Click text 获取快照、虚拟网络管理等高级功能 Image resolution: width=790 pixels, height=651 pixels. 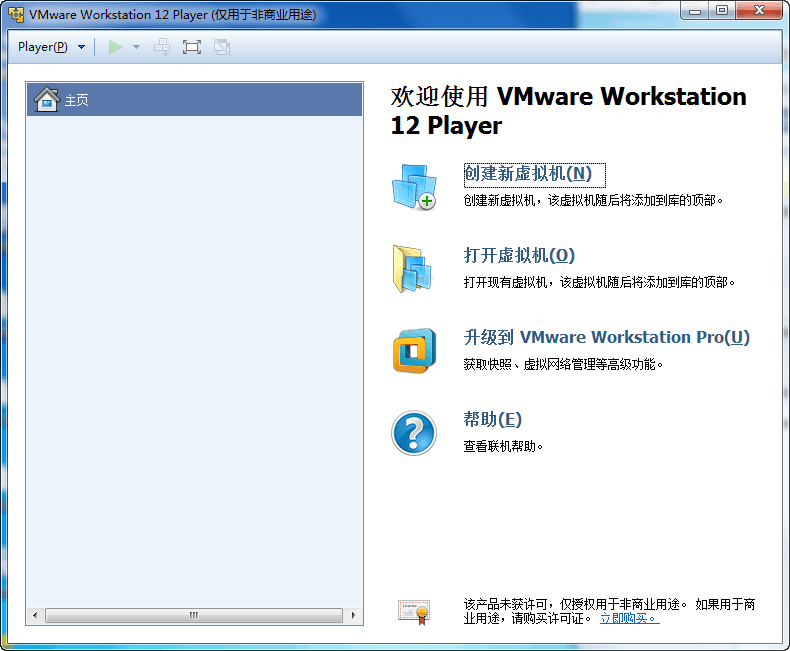click(x=563, y=364)
